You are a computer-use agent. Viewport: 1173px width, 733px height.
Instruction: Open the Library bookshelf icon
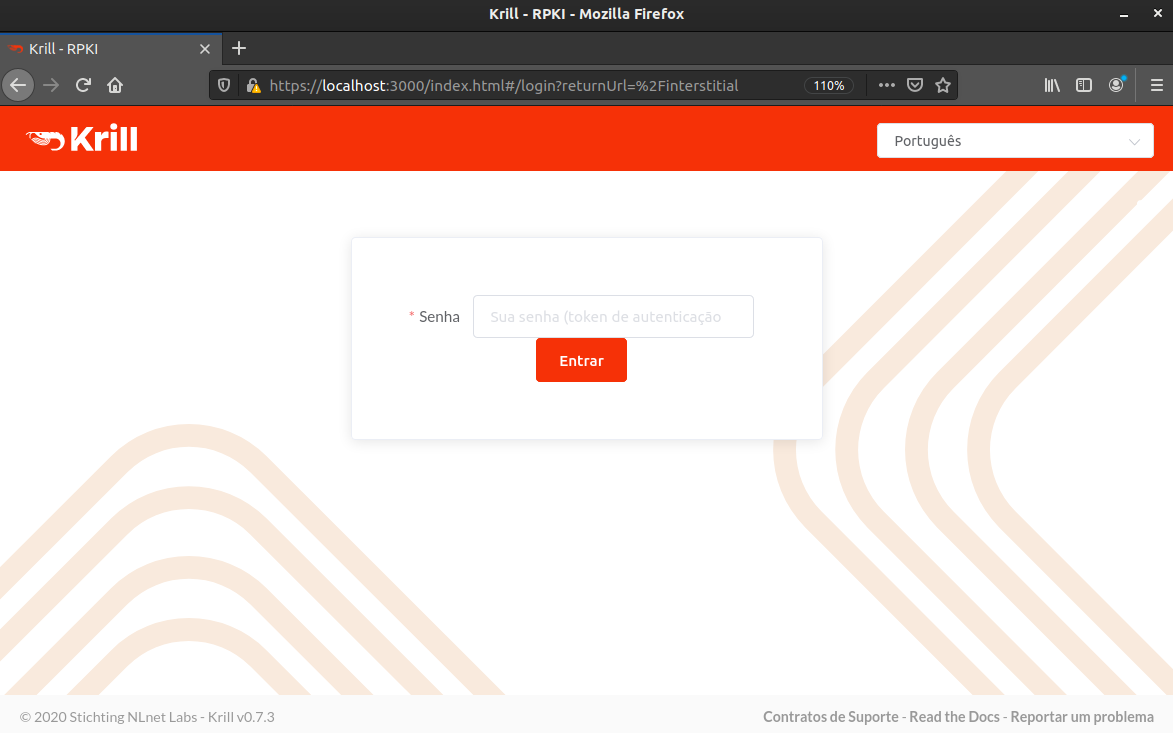point(1052,85)
